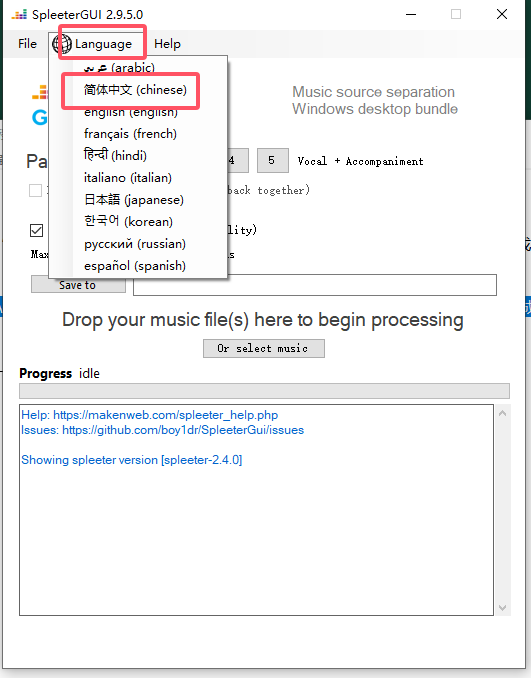Click the 'Showing spleeter version' log line
The width and height of the screenshot is (531, 678).
(131, 460)
